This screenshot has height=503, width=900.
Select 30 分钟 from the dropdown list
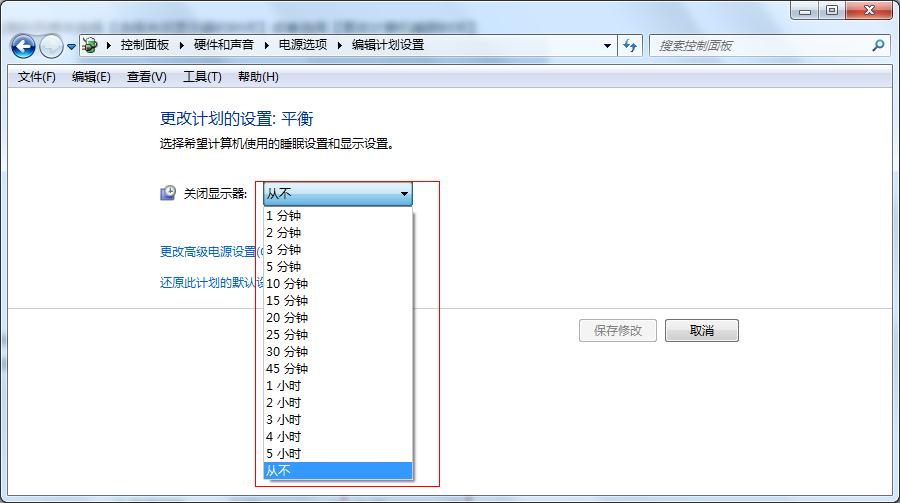coord(338,351)
